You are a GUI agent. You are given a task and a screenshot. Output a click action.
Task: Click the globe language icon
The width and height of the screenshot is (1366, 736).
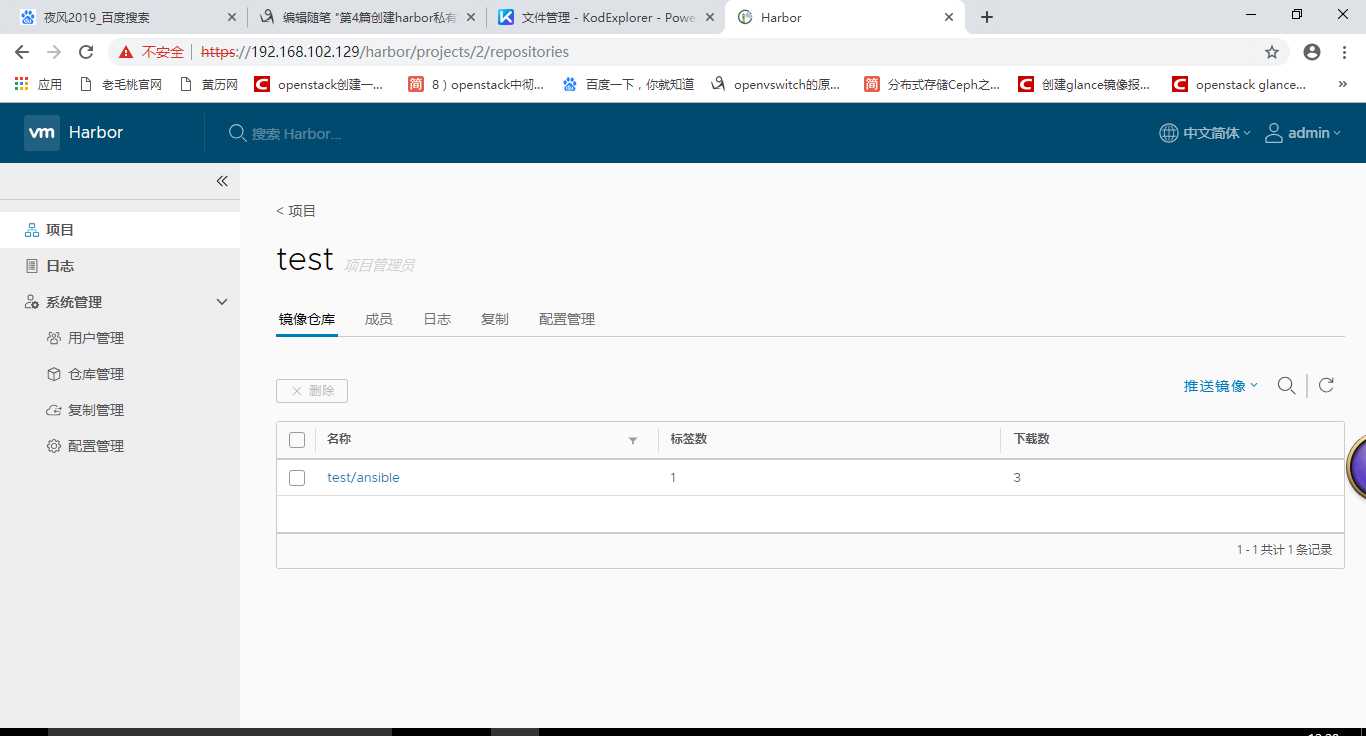(x=1168, y=133)
